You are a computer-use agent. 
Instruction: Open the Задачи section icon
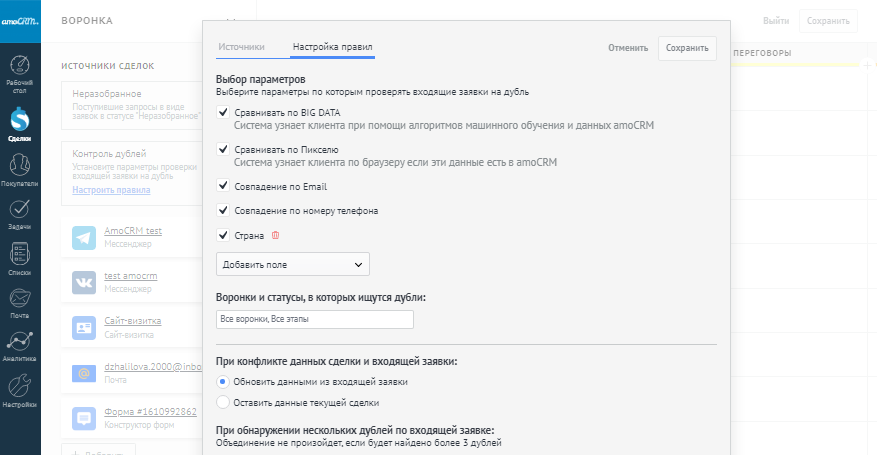tap(20, 213)
